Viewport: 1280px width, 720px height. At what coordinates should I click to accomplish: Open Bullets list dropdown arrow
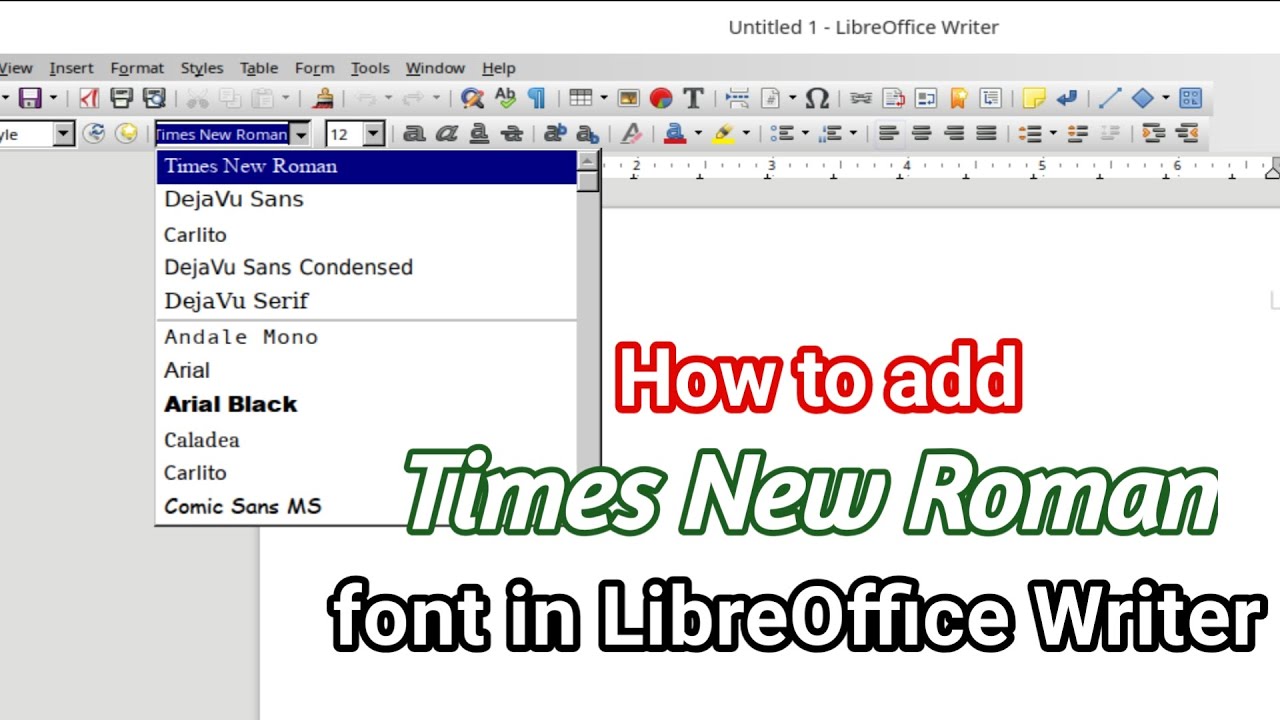[x=805, y=133]
